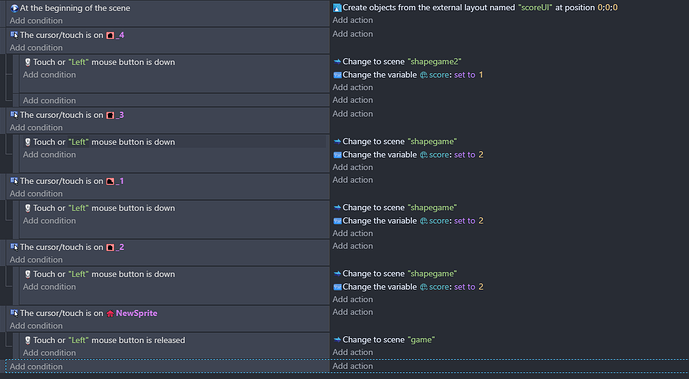
Task: Select the red _4 object icon
Action: [110, 35]
